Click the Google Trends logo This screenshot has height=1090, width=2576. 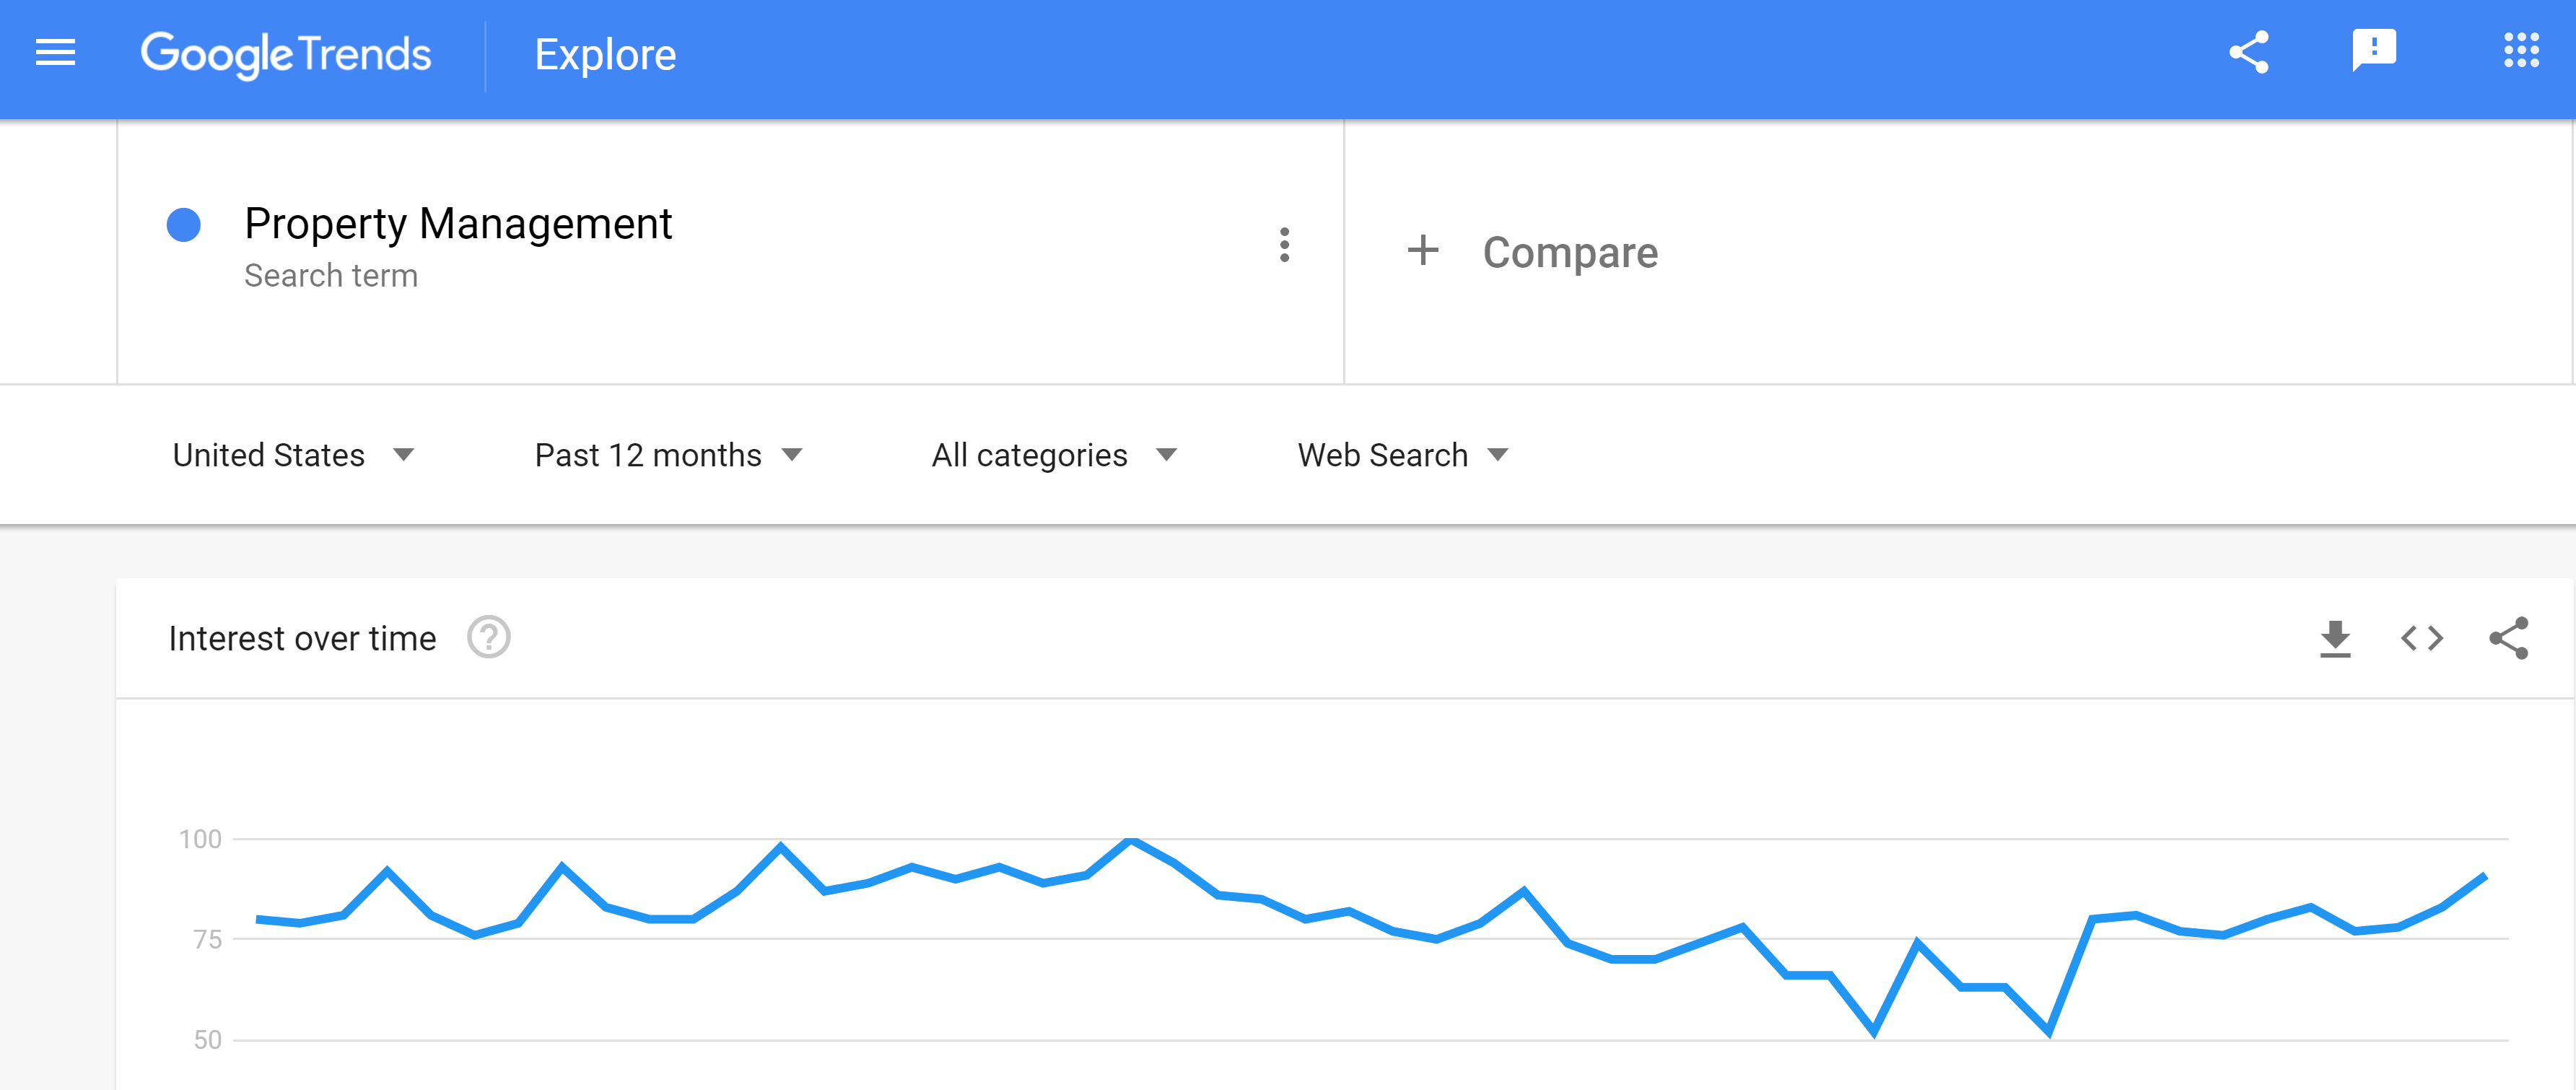tap(286, 54)
